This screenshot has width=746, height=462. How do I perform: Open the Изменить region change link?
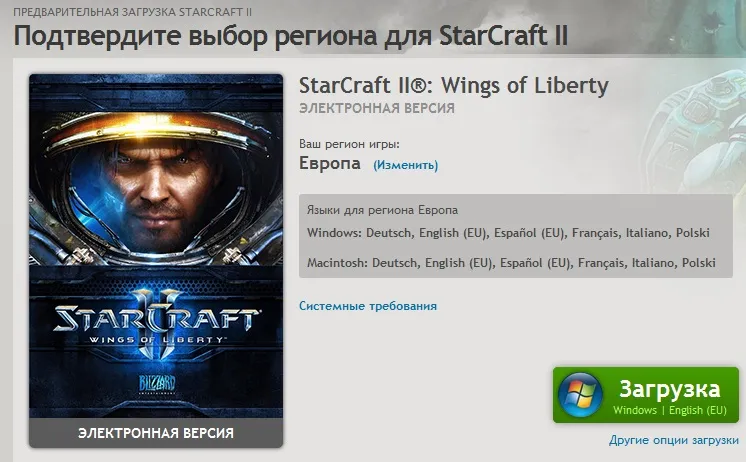[x=405, y=165]
